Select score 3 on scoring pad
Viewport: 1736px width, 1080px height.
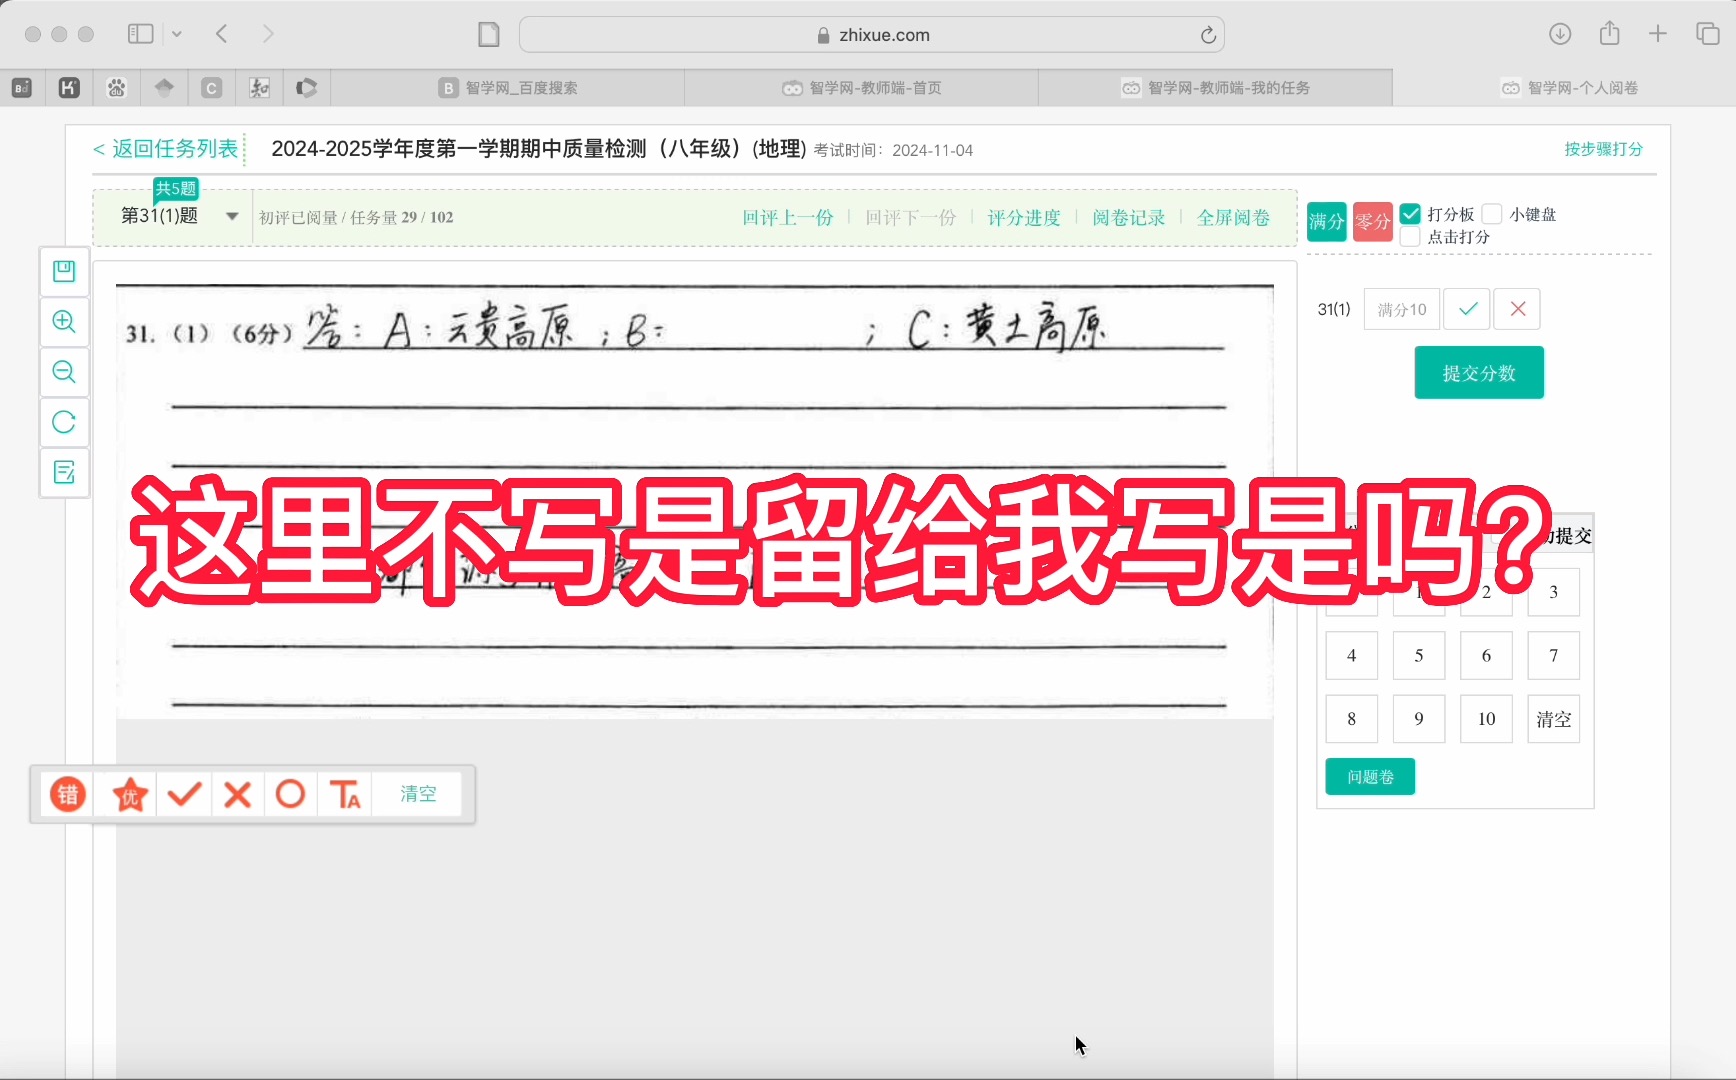(x=1553, y=592)
